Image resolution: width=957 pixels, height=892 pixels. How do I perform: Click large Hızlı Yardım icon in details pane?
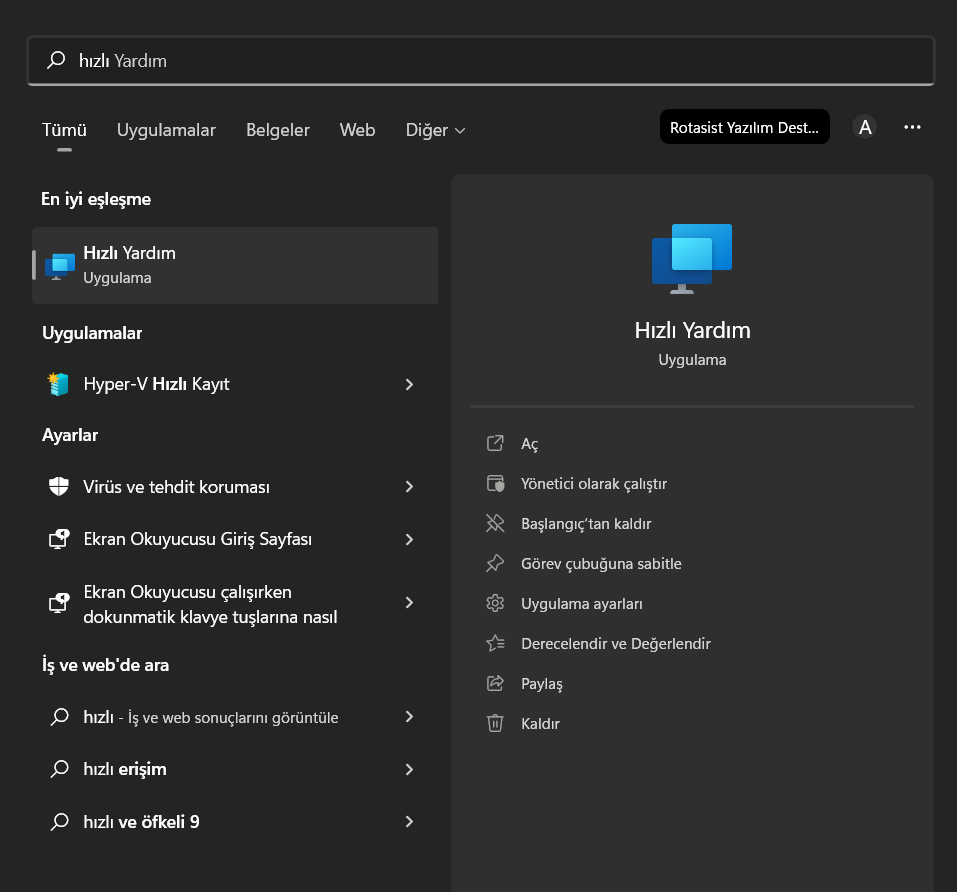click(692, 259)
